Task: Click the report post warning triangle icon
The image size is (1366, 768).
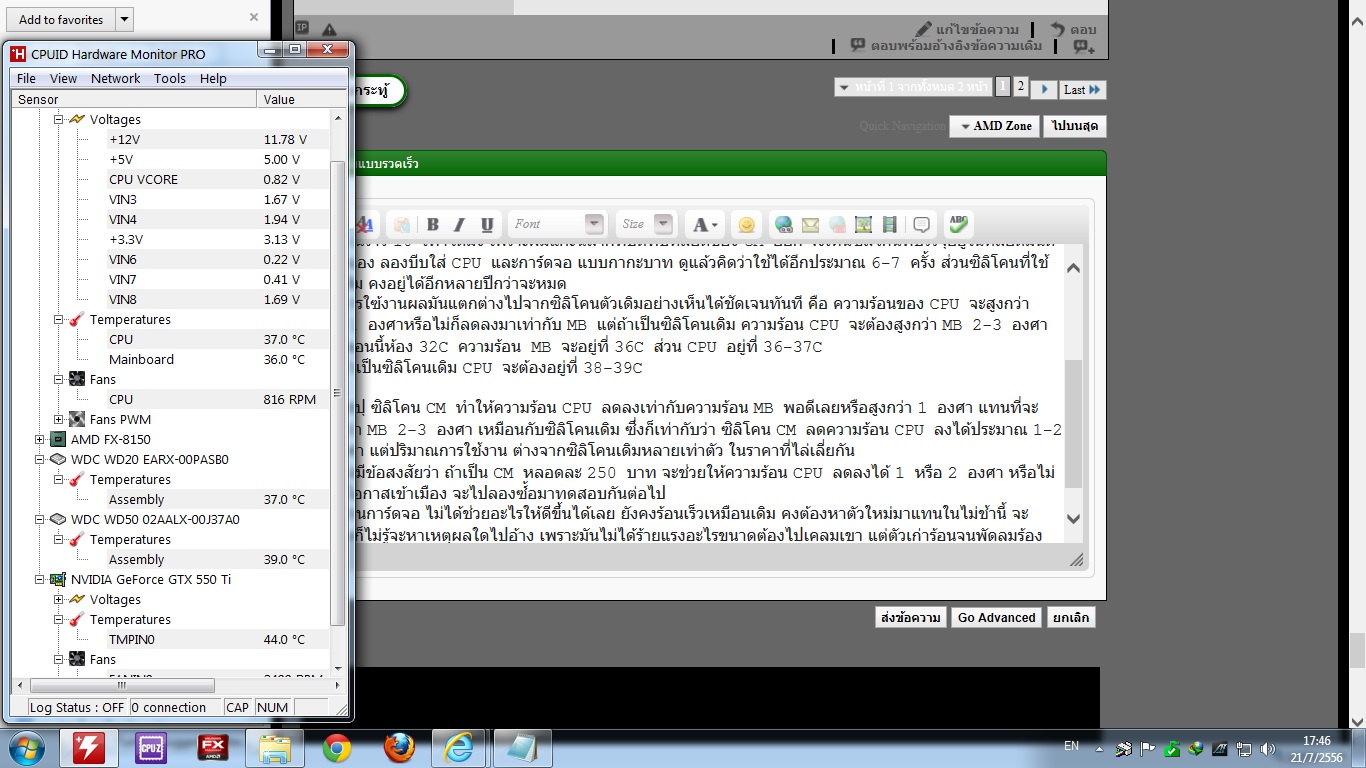Action: (x=329, y=30)
